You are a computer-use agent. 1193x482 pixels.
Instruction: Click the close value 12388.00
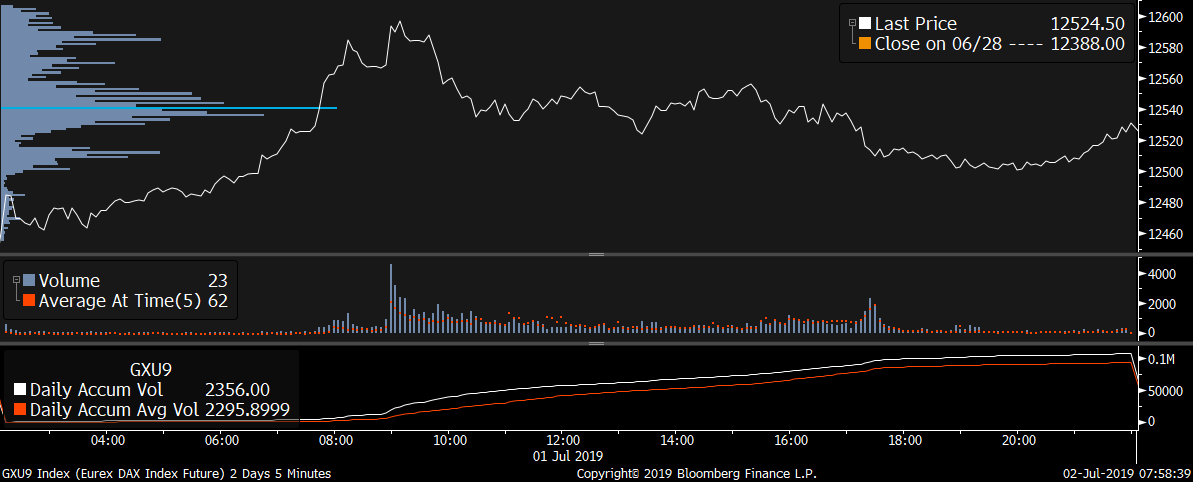pyautogui.click(x=1087, y=44)
